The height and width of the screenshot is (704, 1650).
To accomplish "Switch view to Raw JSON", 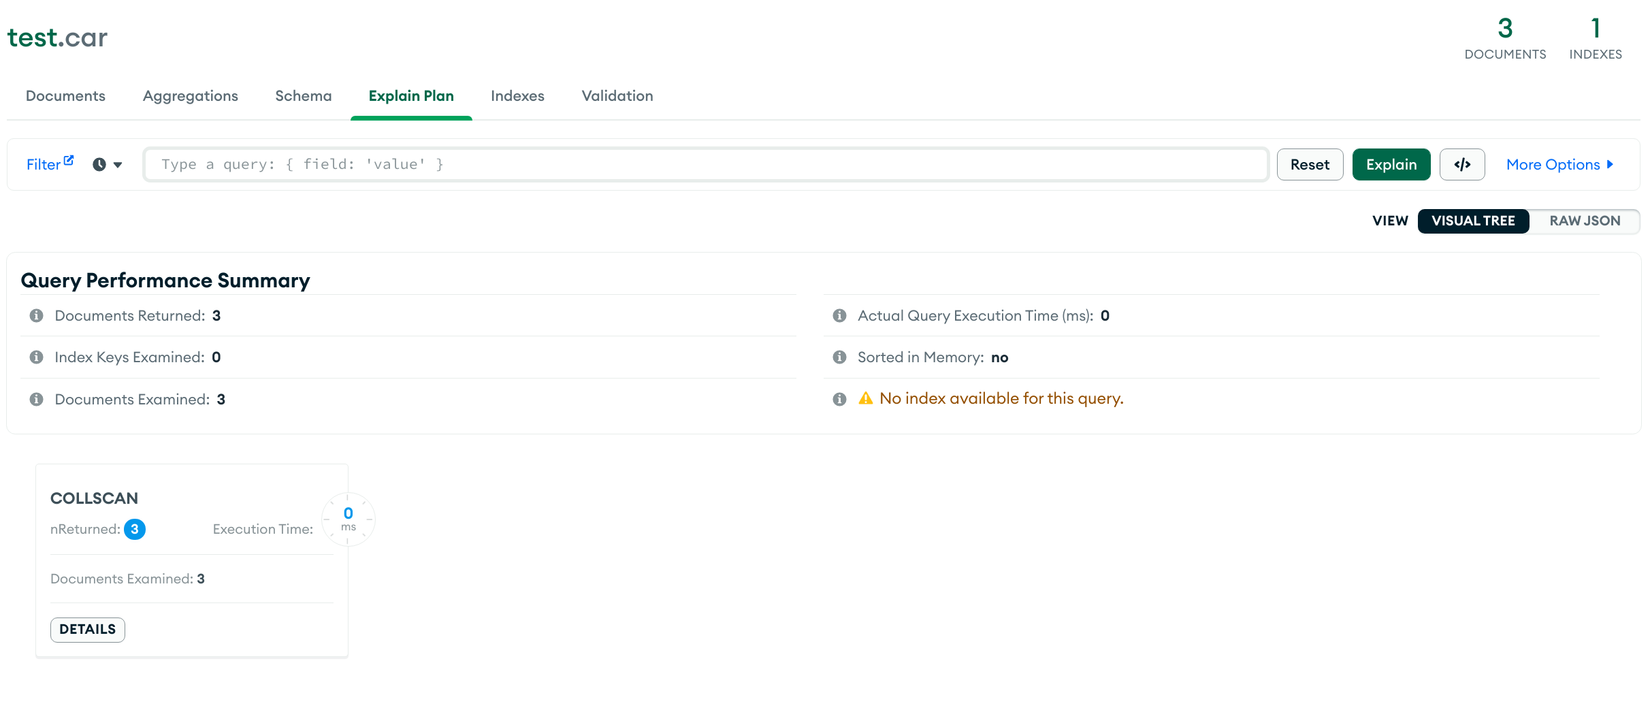I will [1584, 221].
